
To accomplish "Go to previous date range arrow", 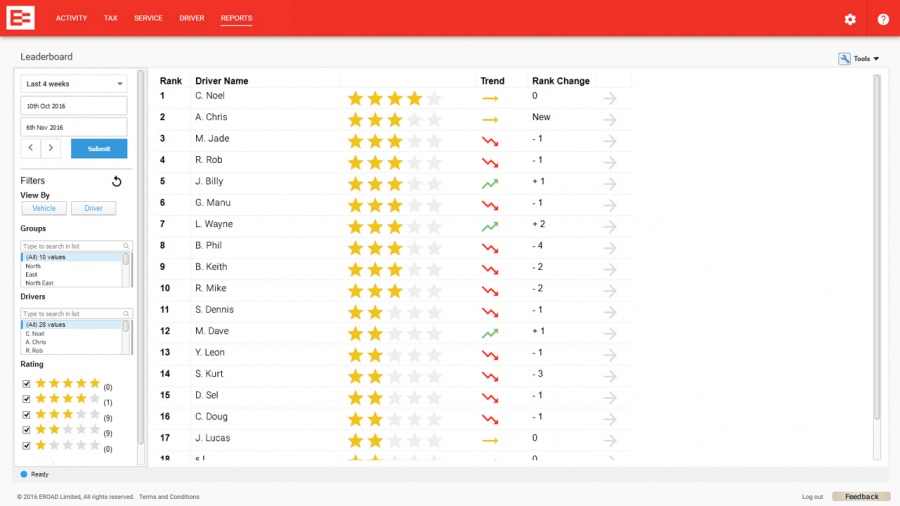I will 31,148.
